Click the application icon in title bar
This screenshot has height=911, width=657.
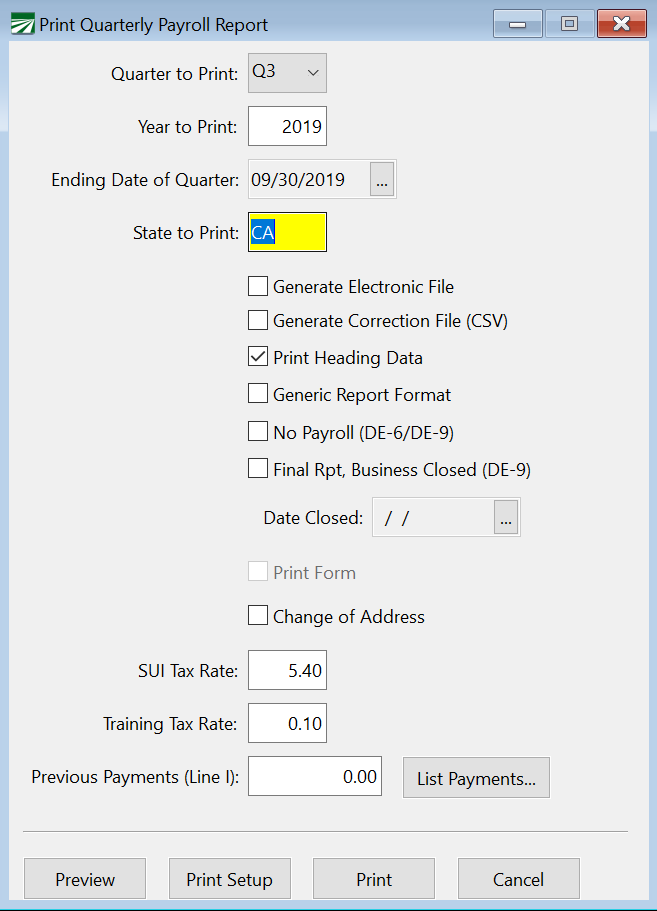[x=20, y=25]
